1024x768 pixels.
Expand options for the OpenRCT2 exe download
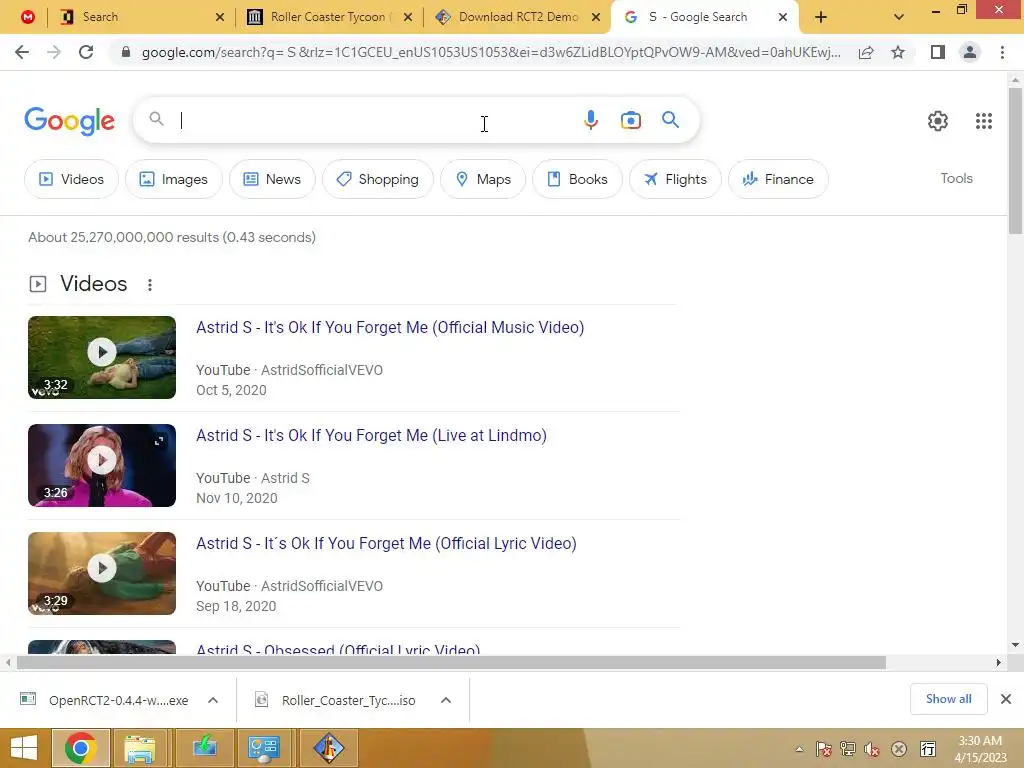click(x=213, y=700)
